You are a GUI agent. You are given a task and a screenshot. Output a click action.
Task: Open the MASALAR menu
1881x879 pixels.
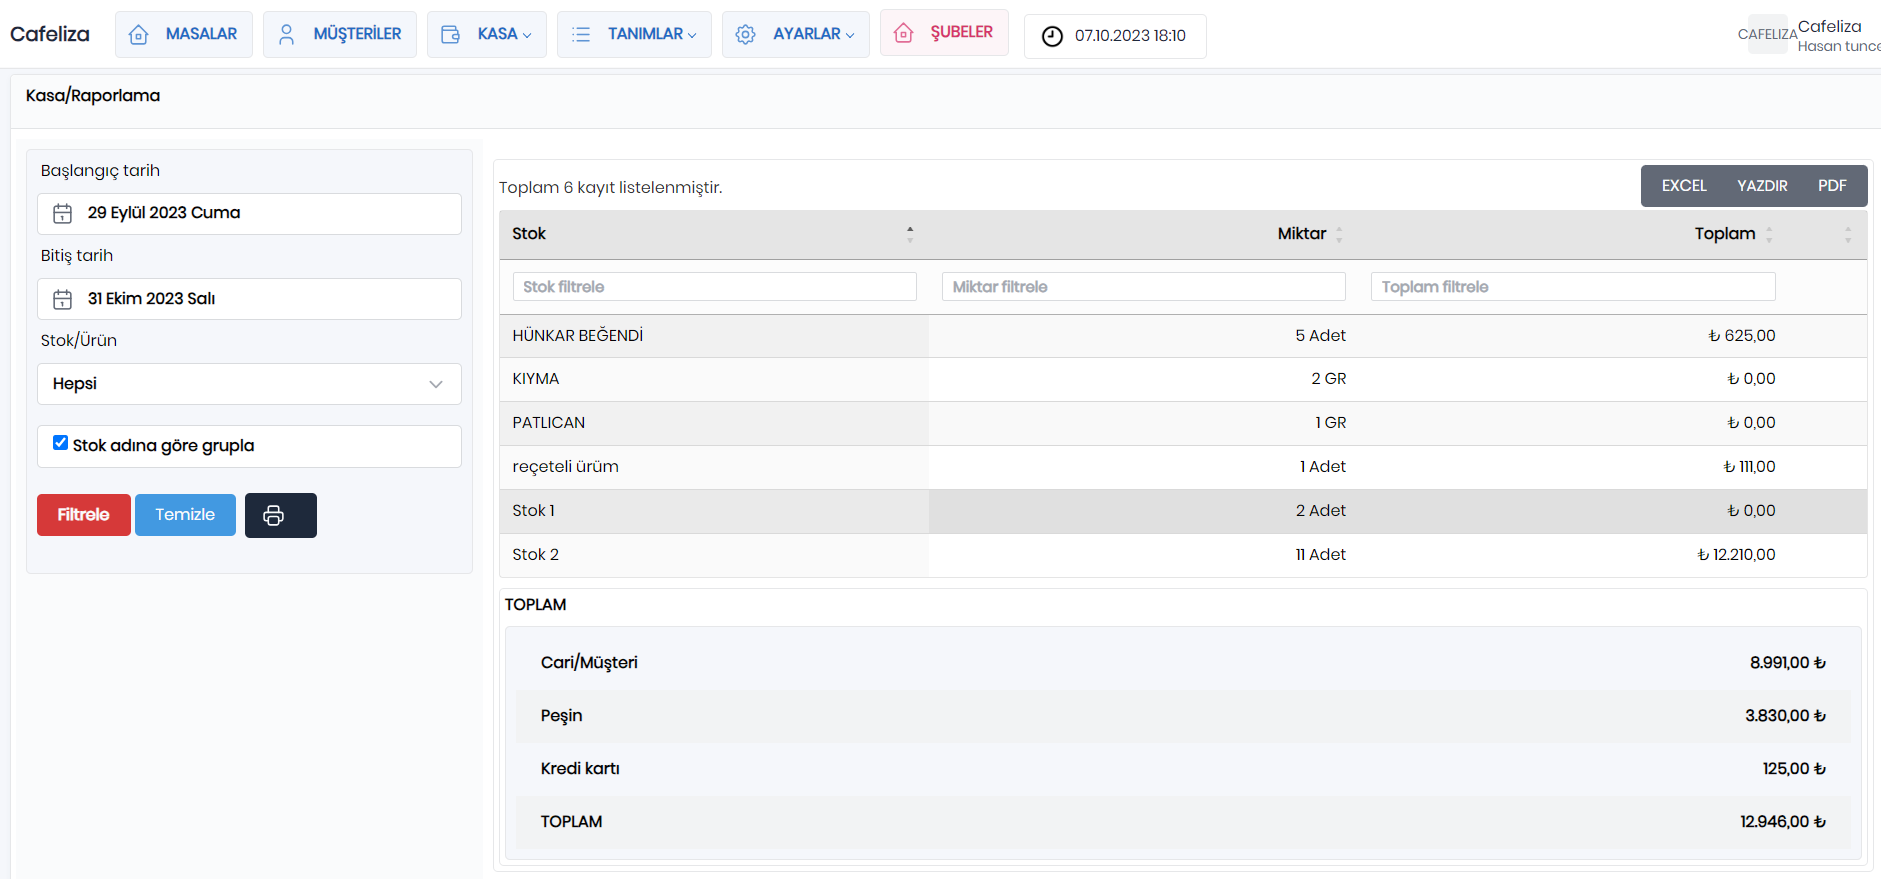(x=184, y=35)
